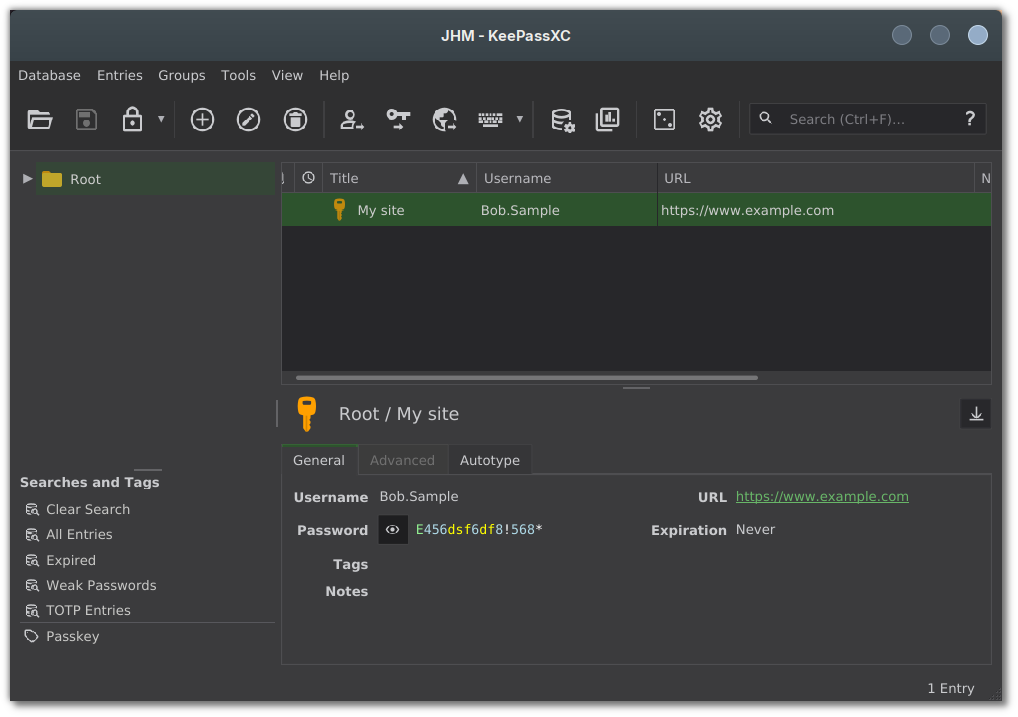The height and width of the screenshot is (717, 1018).
Task: Open the https://www.example.com link in preview
Action: pos(822,497)
